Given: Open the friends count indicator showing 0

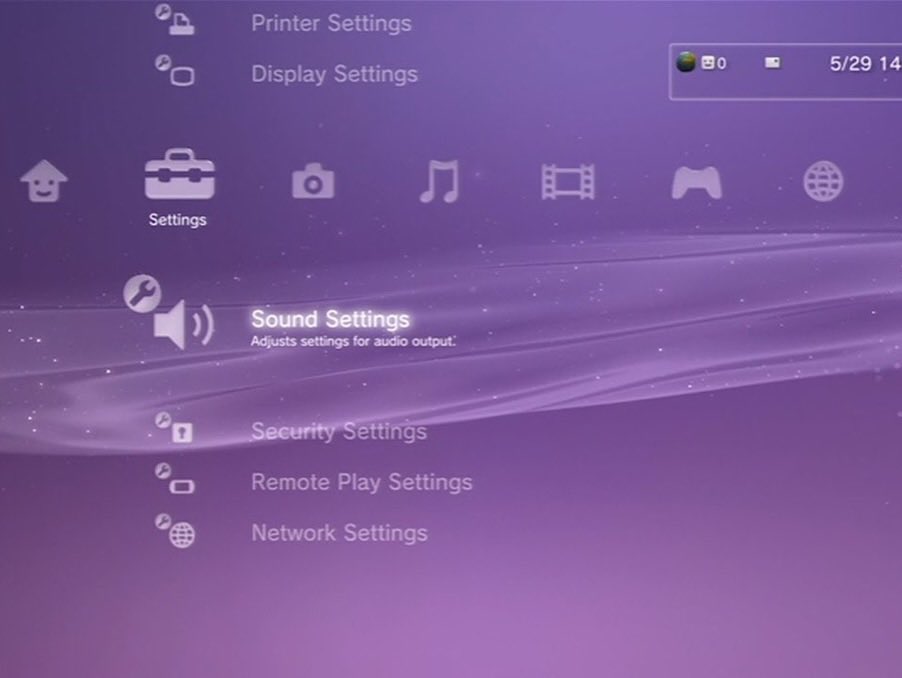Looking at the screenshot, I should [714, 63].
